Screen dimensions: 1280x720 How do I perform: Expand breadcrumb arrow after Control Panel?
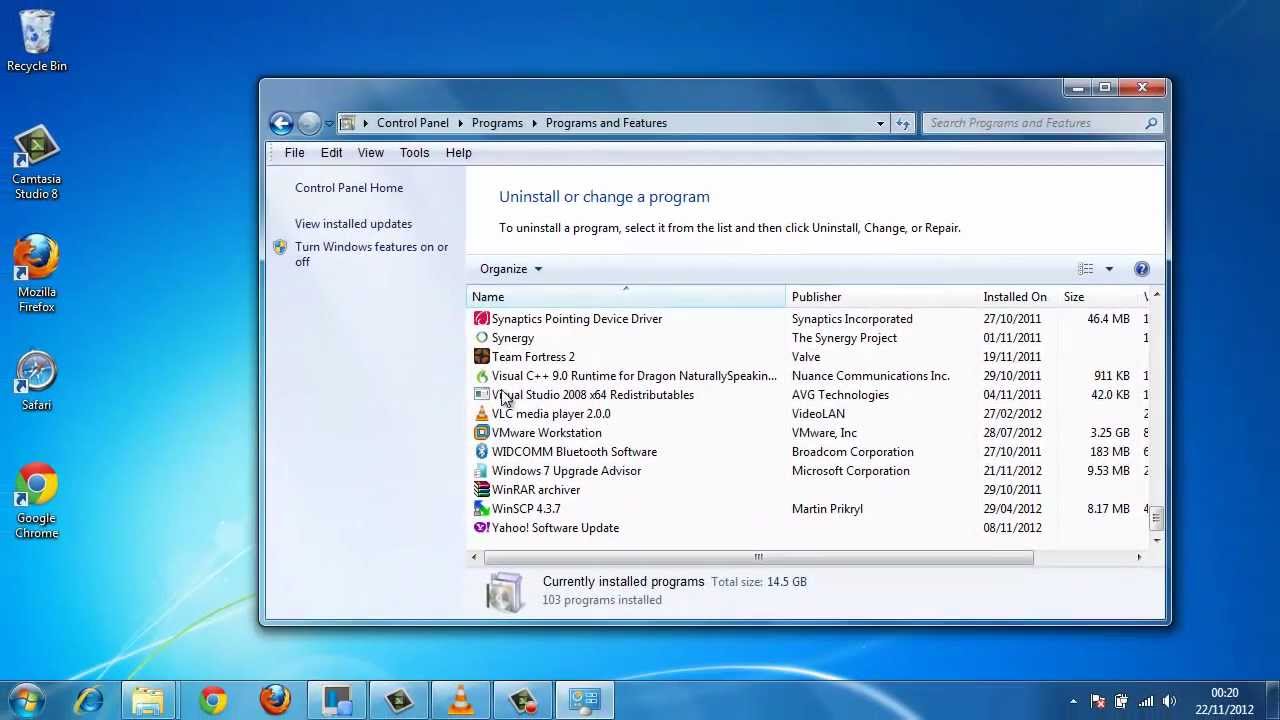coord(460,123)
